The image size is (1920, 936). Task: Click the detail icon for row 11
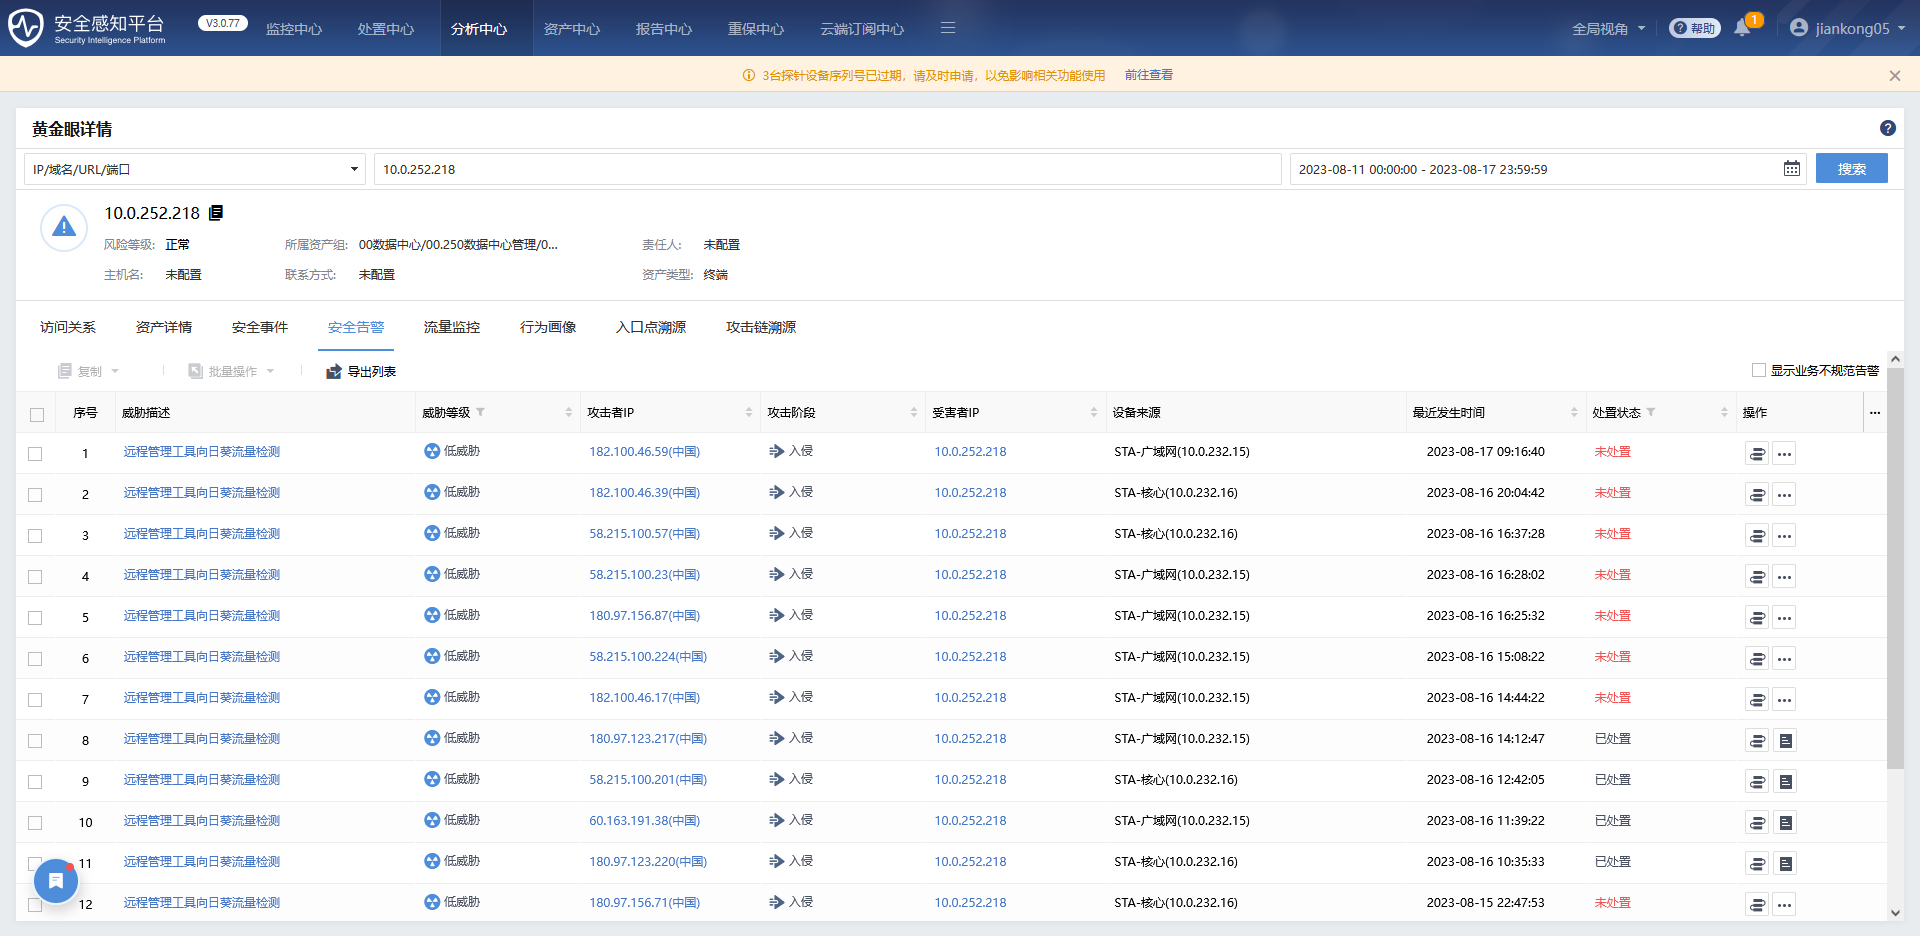[x=1757, y=863]
